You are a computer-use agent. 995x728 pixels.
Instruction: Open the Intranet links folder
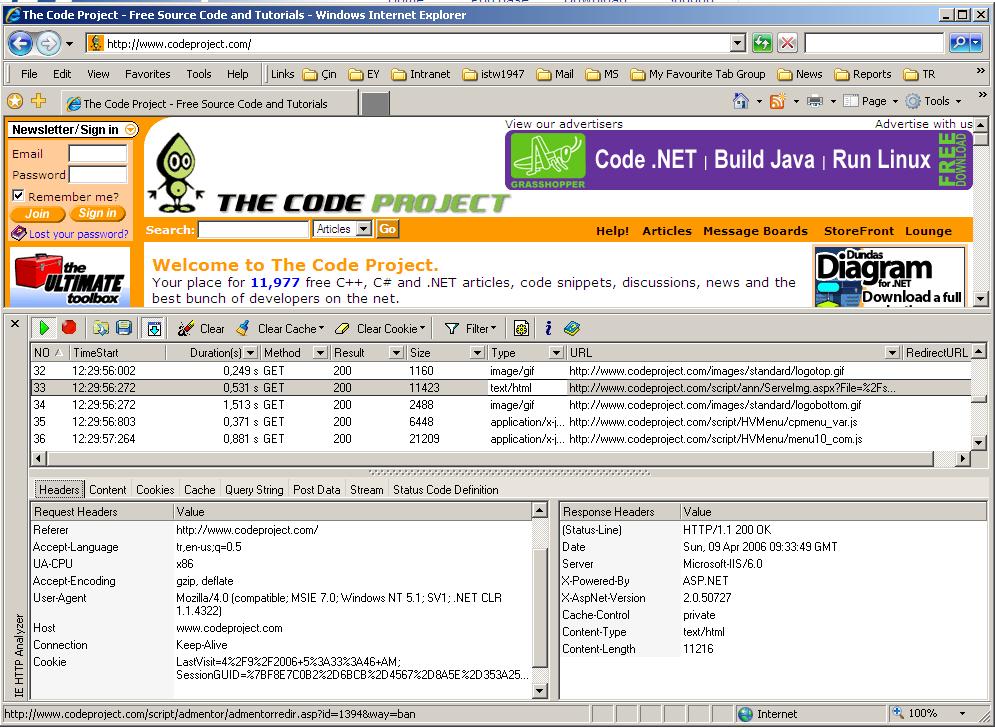click(421, 74)
